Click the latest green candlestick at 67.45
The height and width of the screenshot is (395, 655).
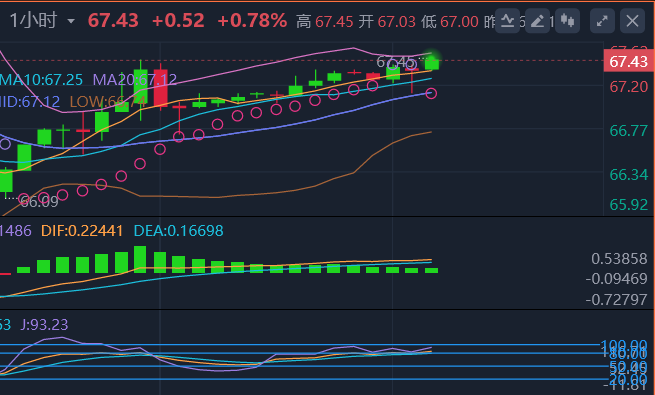tap(432, 63)
